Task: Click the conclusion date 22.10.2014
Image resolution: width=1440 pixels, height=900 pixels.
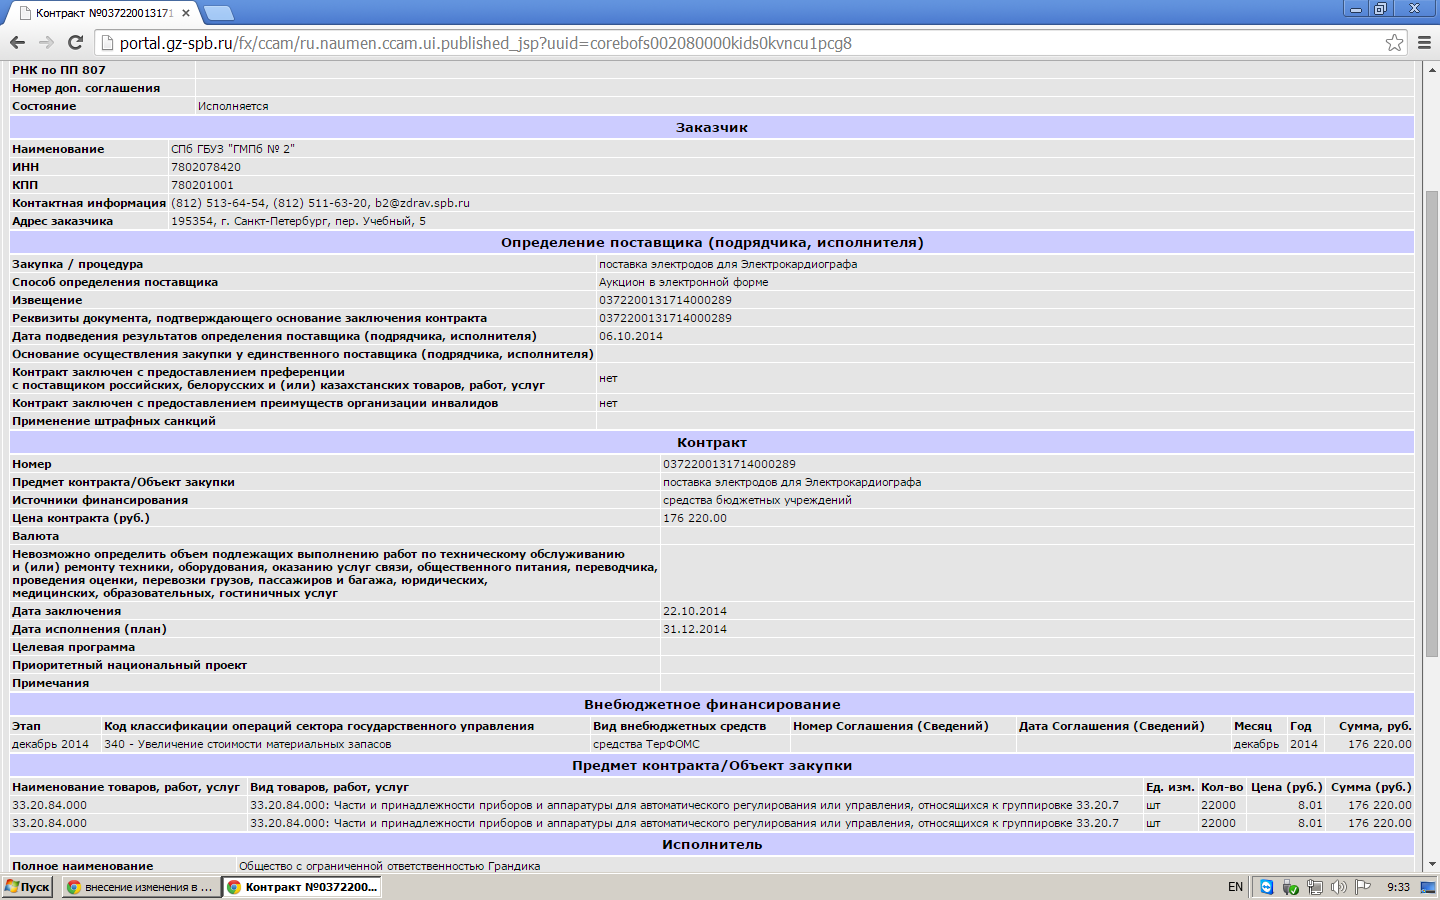Action: (x=695, y=611)
